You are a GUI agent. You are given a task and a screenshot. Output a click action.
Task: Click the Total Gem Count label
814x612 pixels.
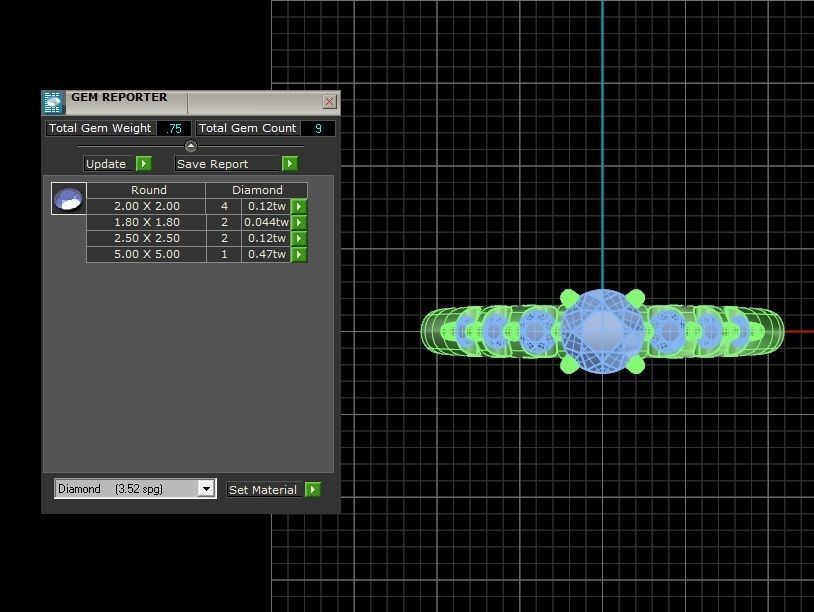click(x=248, y=128)
